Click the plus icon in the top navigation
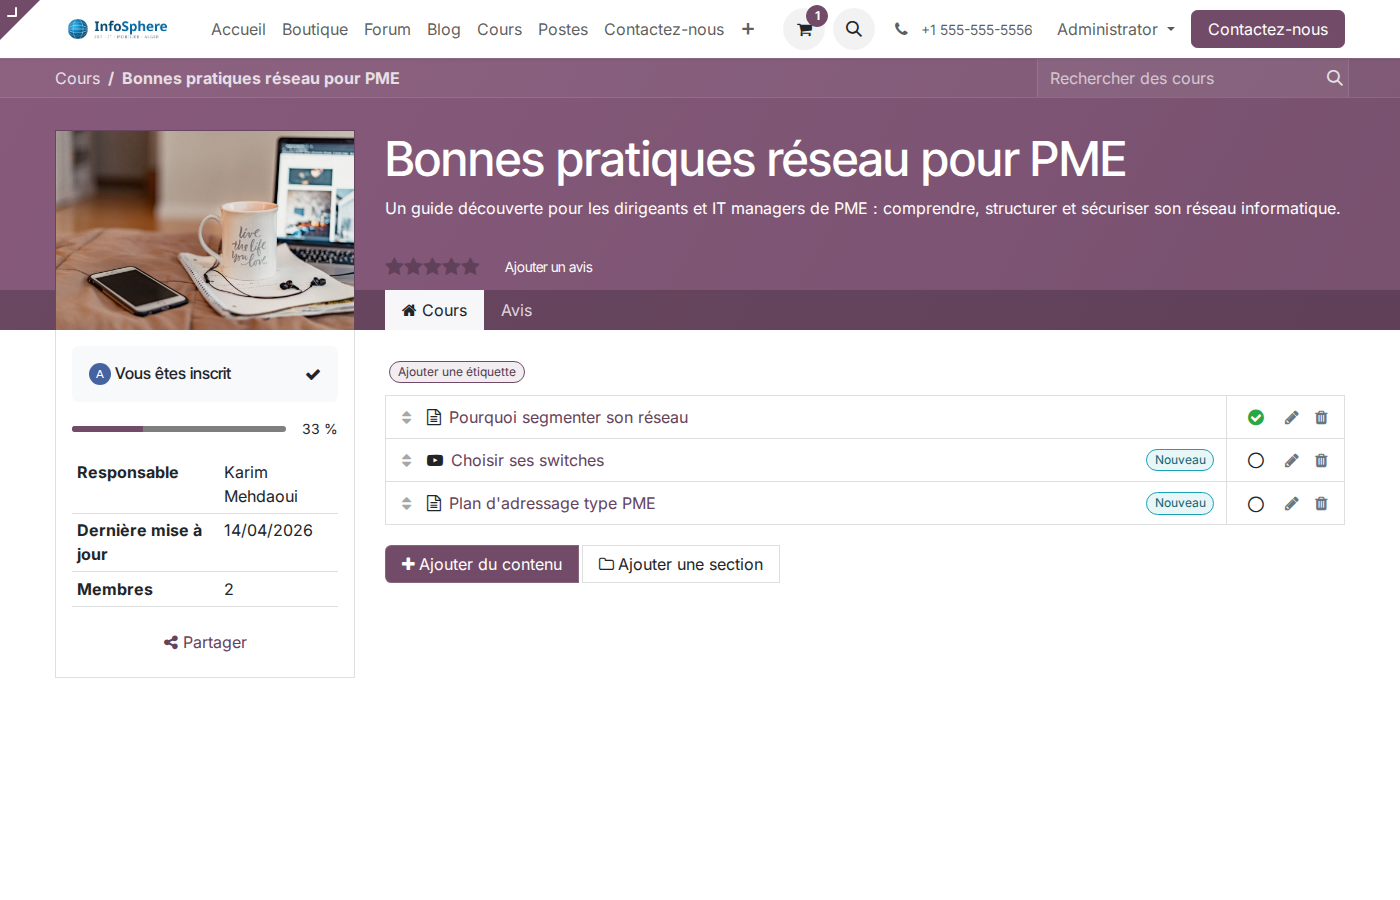The height and width of the screenshot is (900, 1400). pyautogui.click(x=748, y=29)
